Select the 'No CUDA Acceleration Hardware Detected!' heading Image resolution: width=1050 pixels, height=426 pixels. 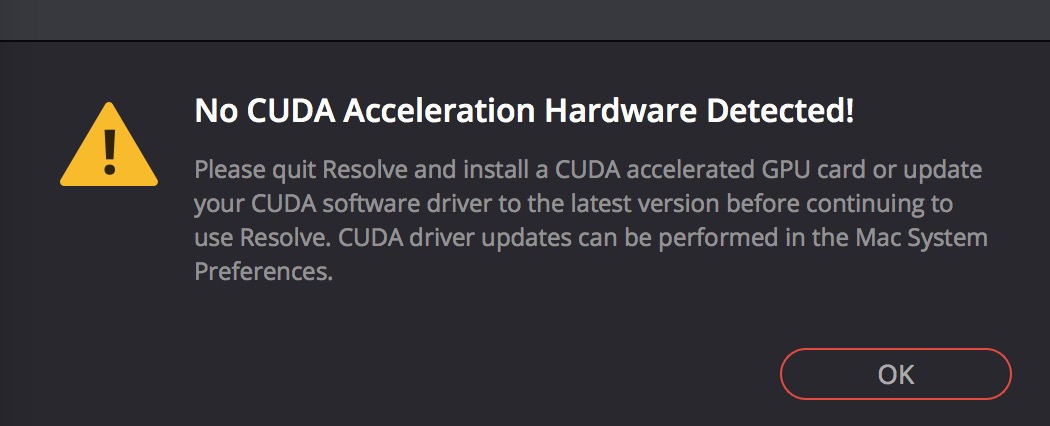point(524,112)
